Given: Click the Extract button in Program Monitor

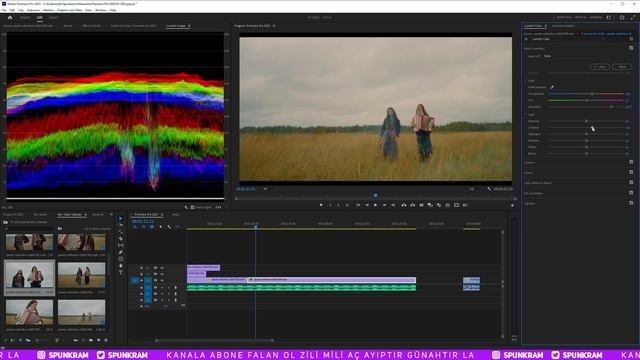Looking at the screenshot, I should 412,205.
